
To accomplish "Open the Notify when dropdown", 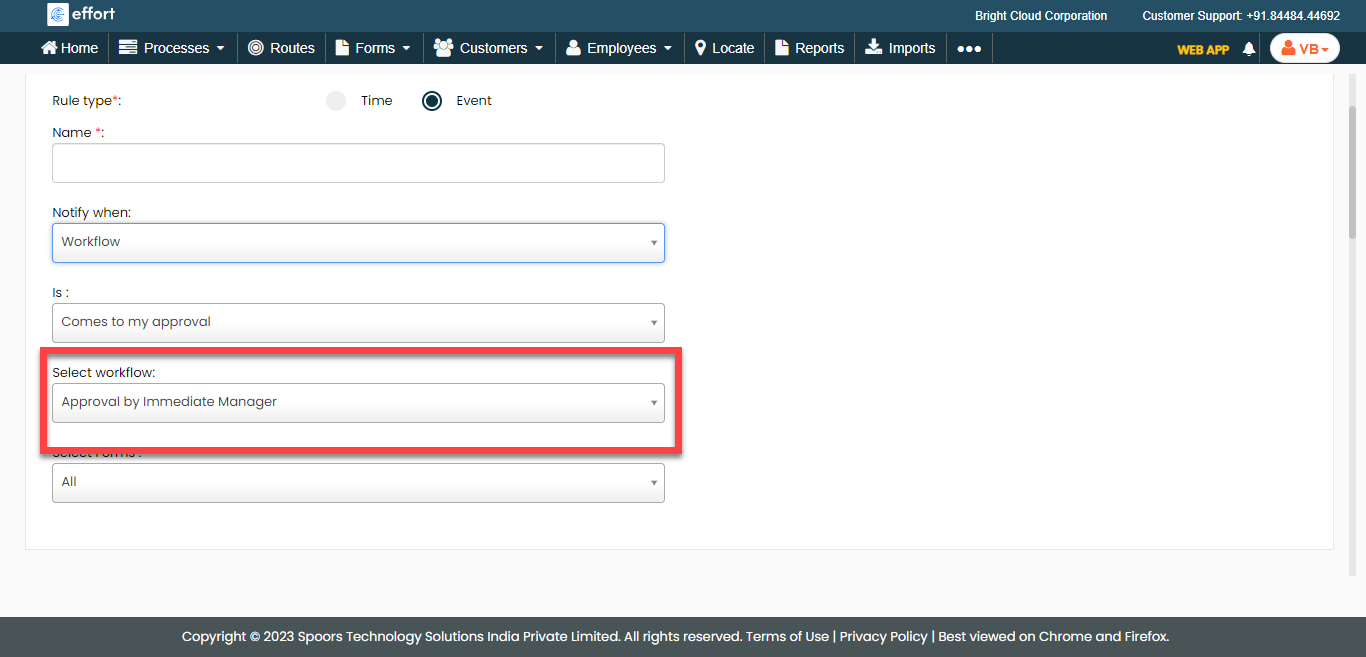I will point(358,242).
